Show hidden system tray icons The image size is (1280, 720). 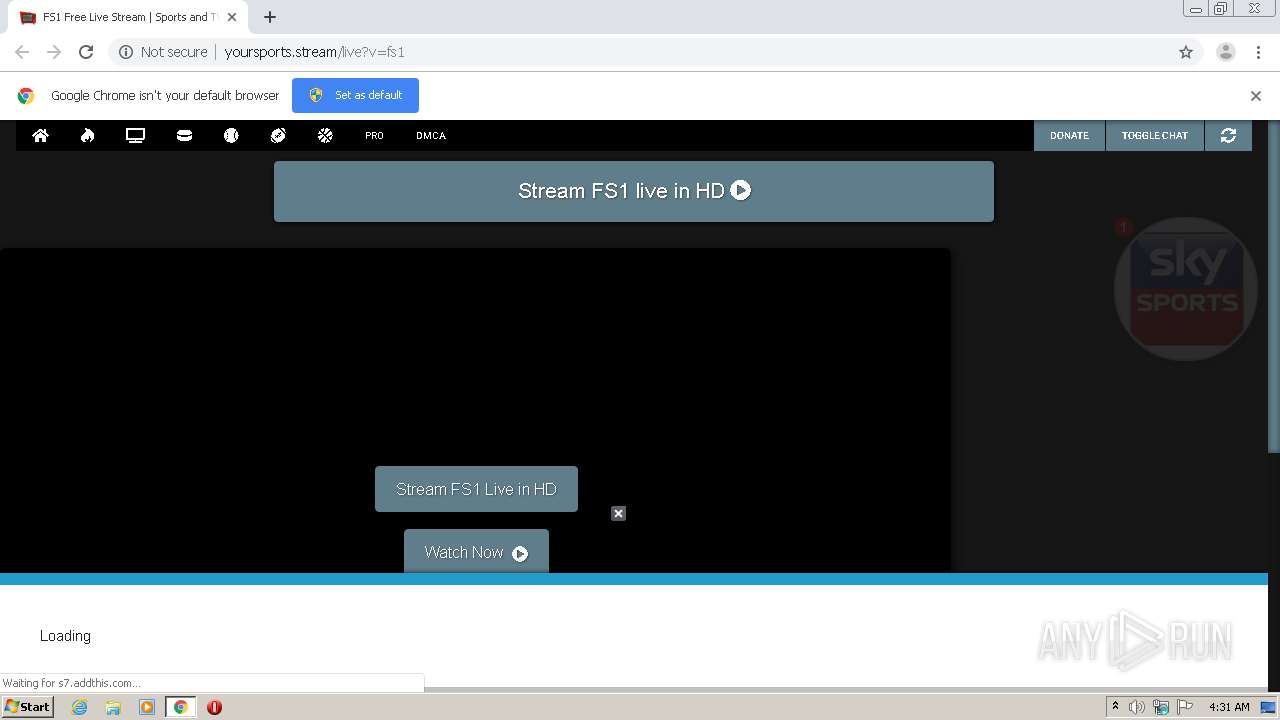coord(1115,707)
